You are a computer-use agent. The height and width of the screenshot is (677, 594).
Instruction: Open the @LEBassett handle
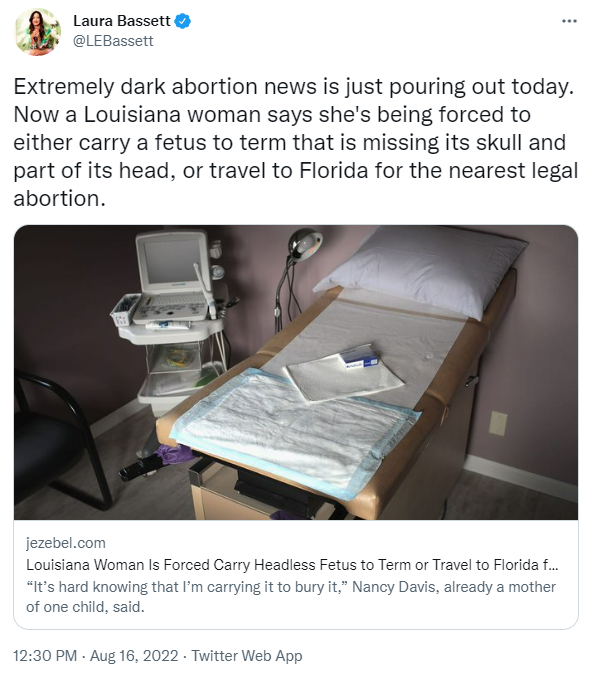(113, 41)
